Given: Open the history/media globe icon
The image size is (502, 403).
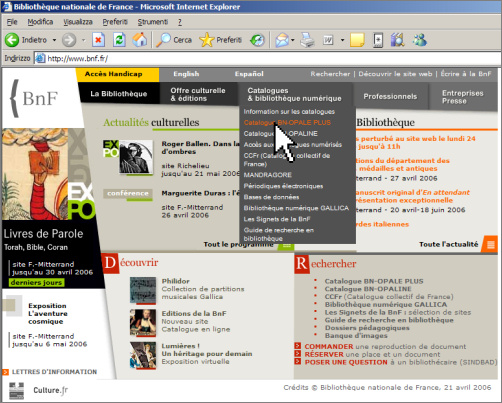Looking at the screenshot, I should (x=257, y=40).
